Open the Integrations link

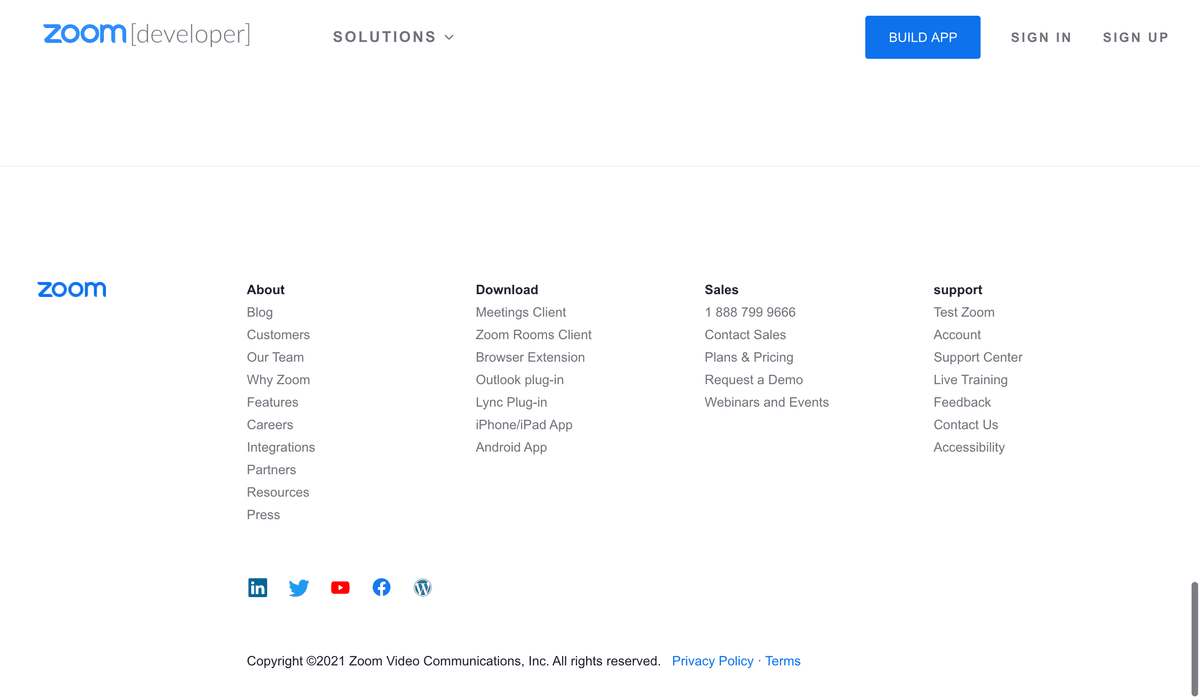[x=281, y=447]
